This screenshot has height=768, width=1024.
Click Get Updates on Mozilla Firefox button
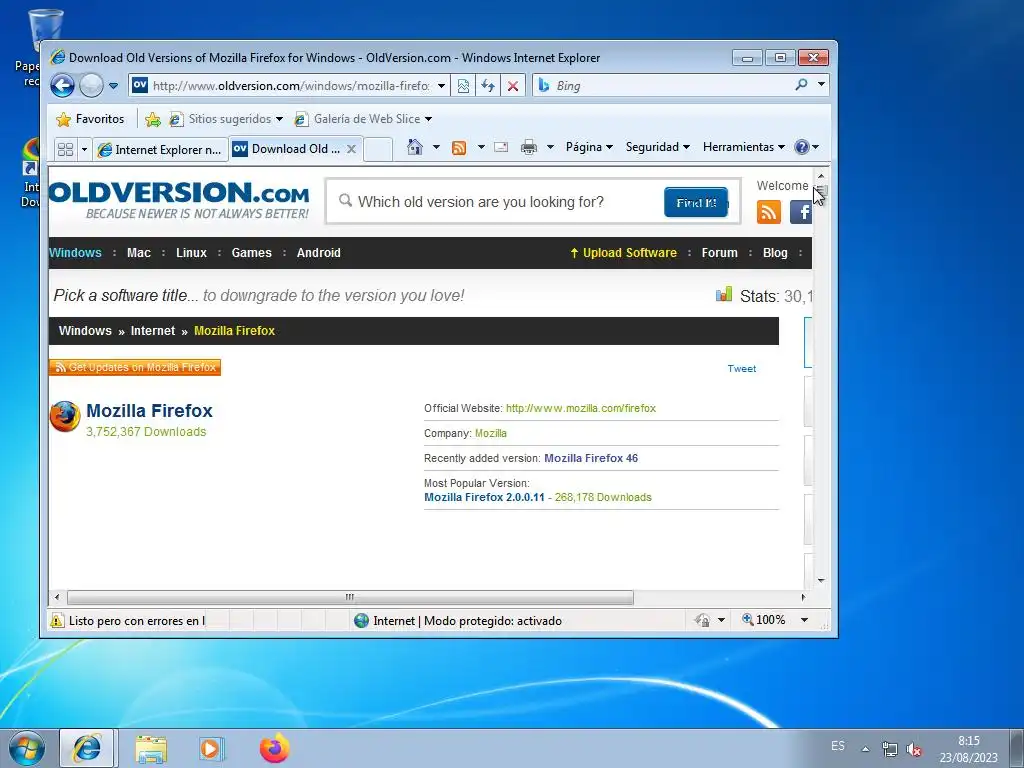(135, 368)
